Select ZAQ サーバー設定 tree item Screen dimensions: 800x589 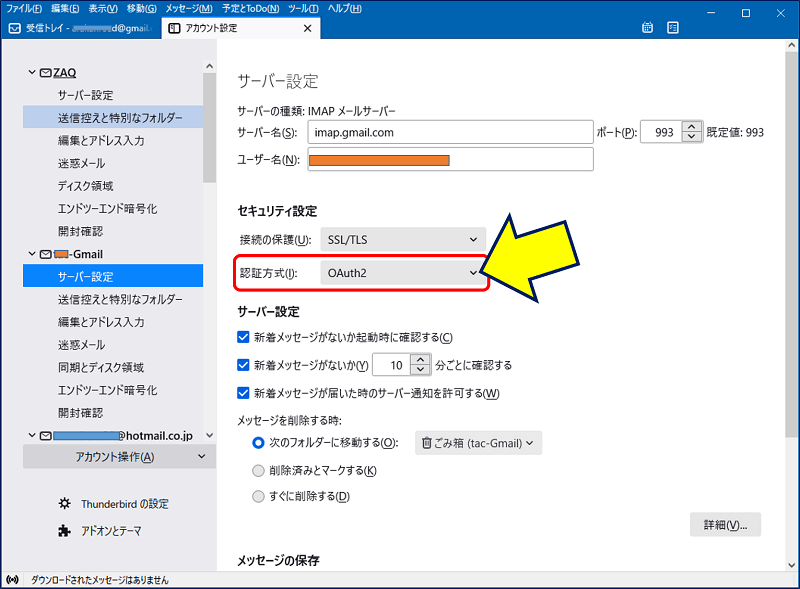[113, 95]
